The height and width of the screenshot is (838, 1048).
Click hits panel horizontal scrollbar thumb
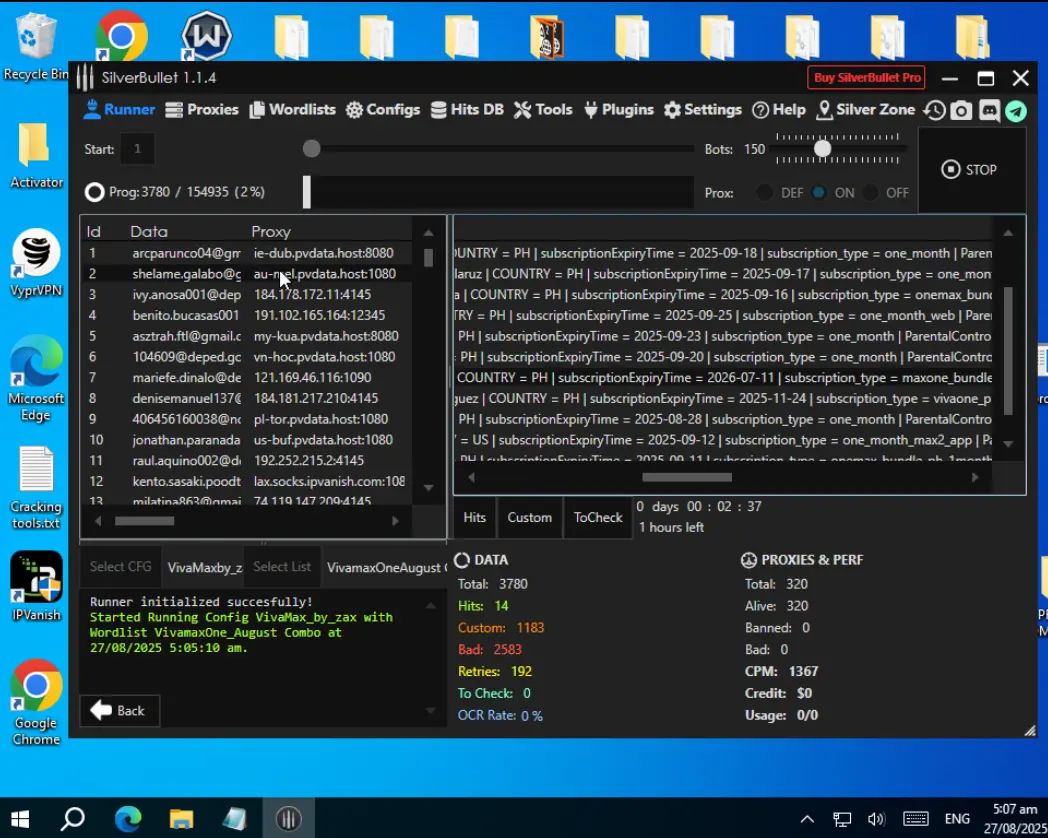point(686,477)
